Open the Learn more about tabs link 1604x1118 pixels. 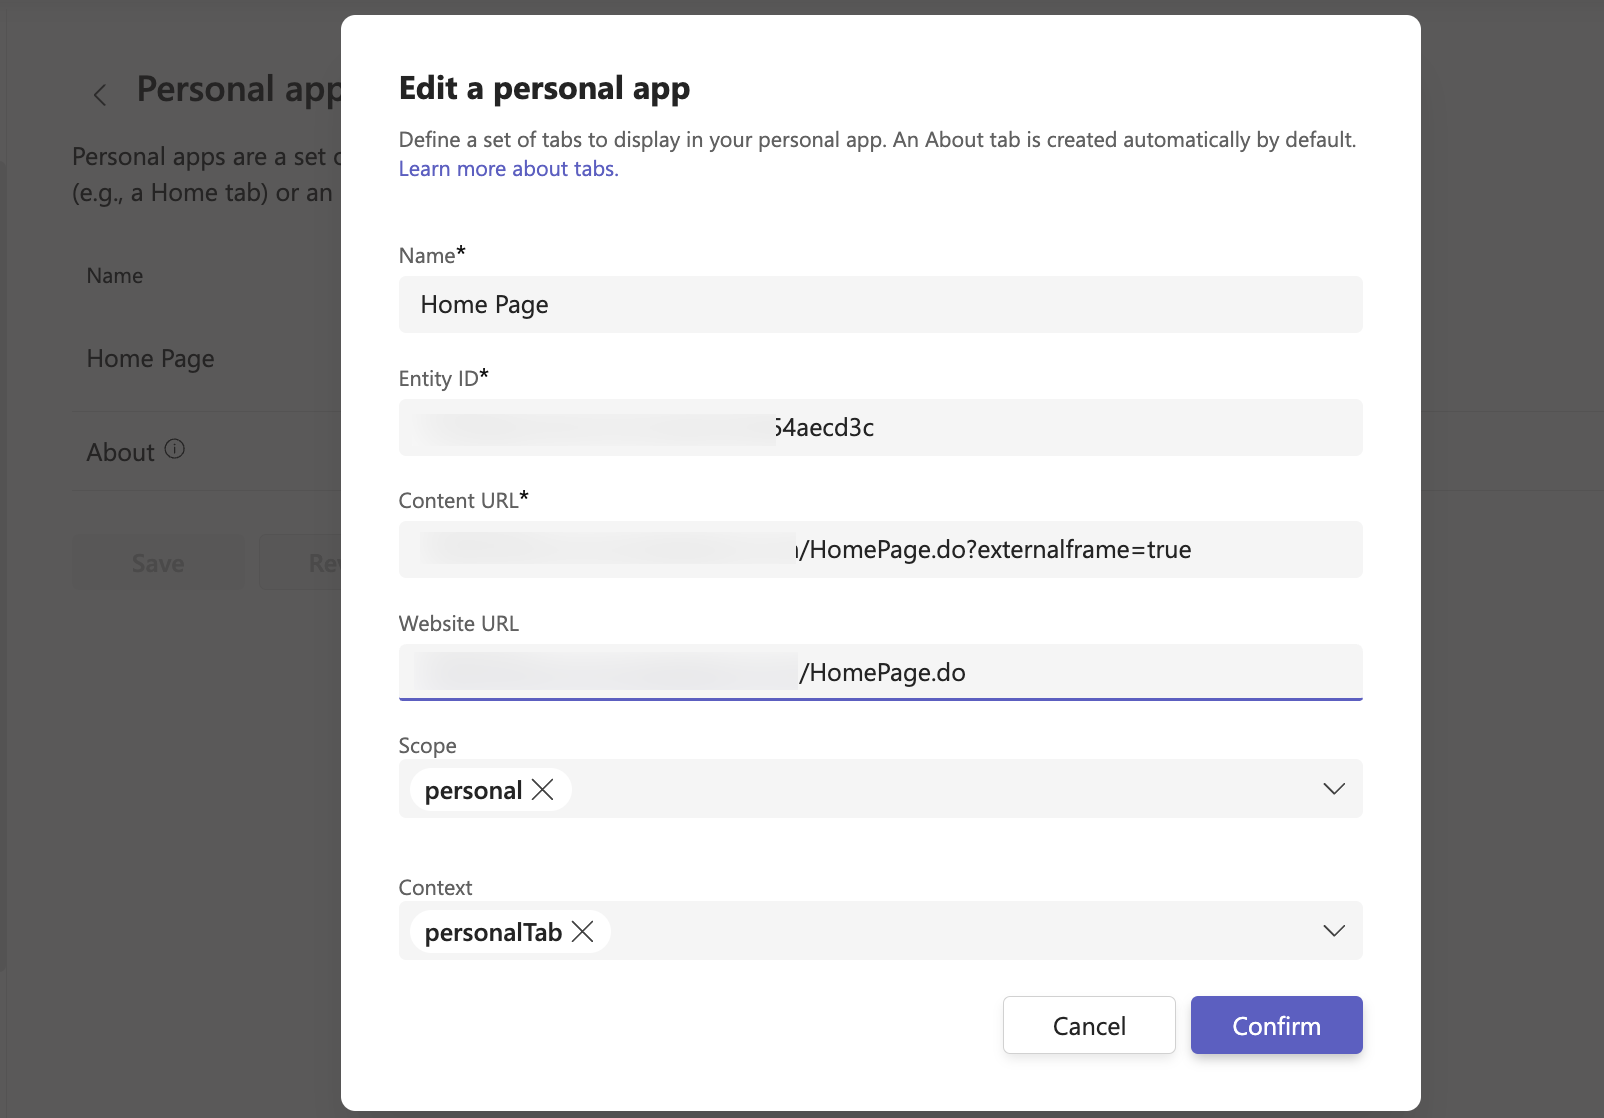tap(508, 169)
